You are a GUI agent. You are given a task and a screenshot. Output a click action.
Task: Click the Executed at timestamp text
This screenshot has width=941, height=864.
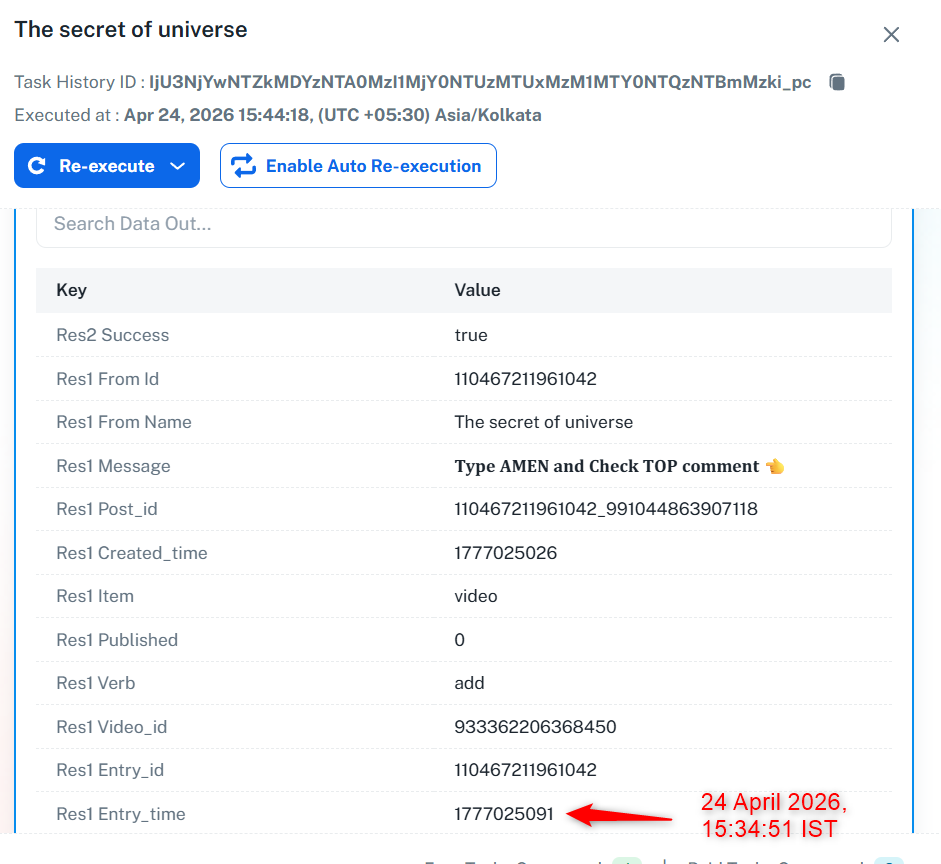click(x=332, y=115)
